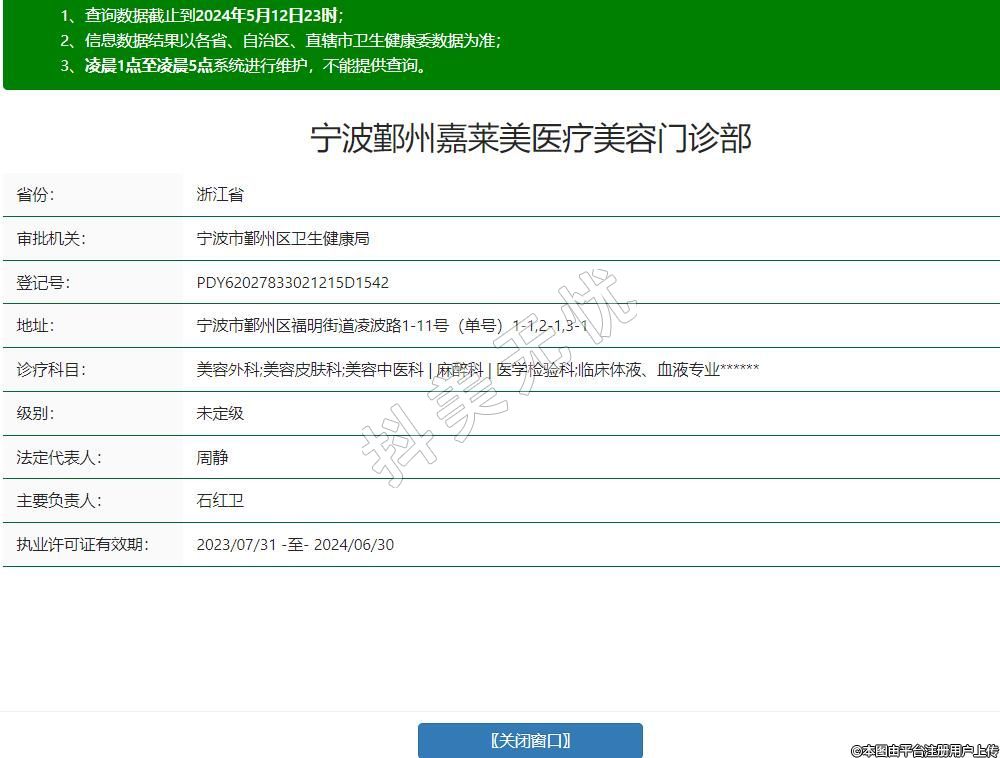This screenshot has width=1000, height=758.
Task: Click the 执业许可证有效期 label
Action: 82,544
